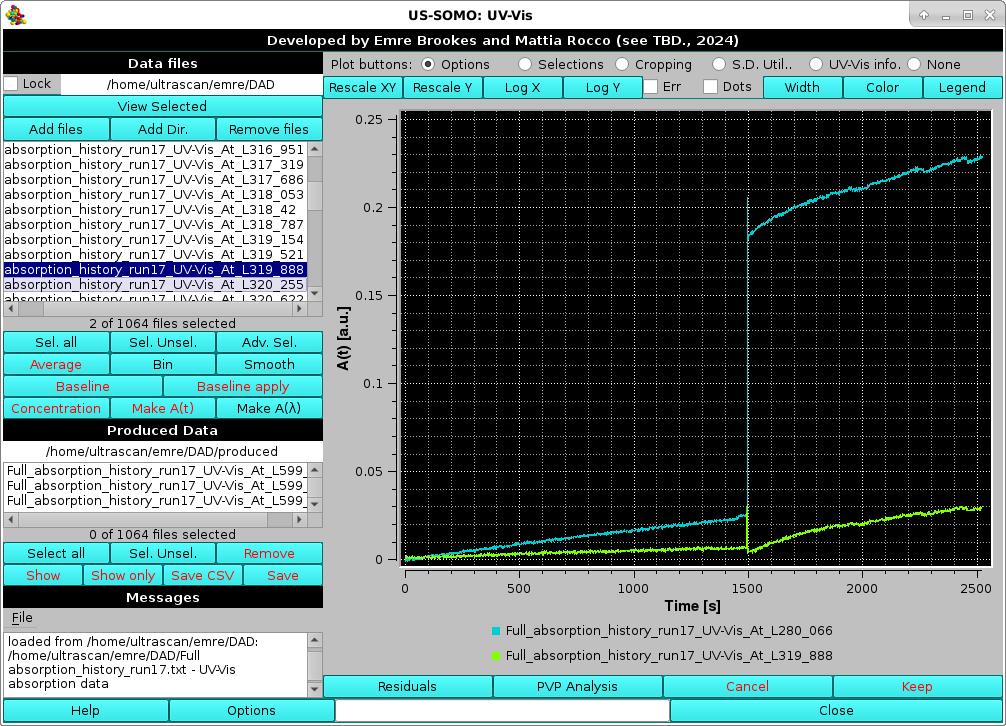Click Rescale XY to reset plot axes
This screenshot has height=726, width=1006.
coord(362,87)
